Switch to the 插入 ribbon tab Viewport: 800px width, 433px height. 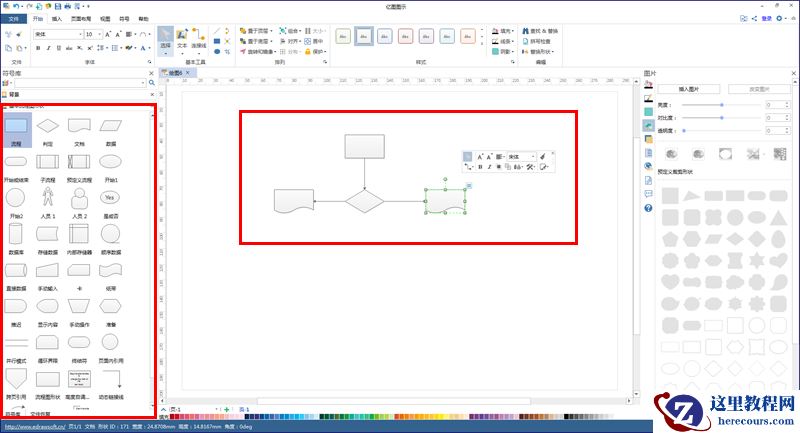[57, 19]
